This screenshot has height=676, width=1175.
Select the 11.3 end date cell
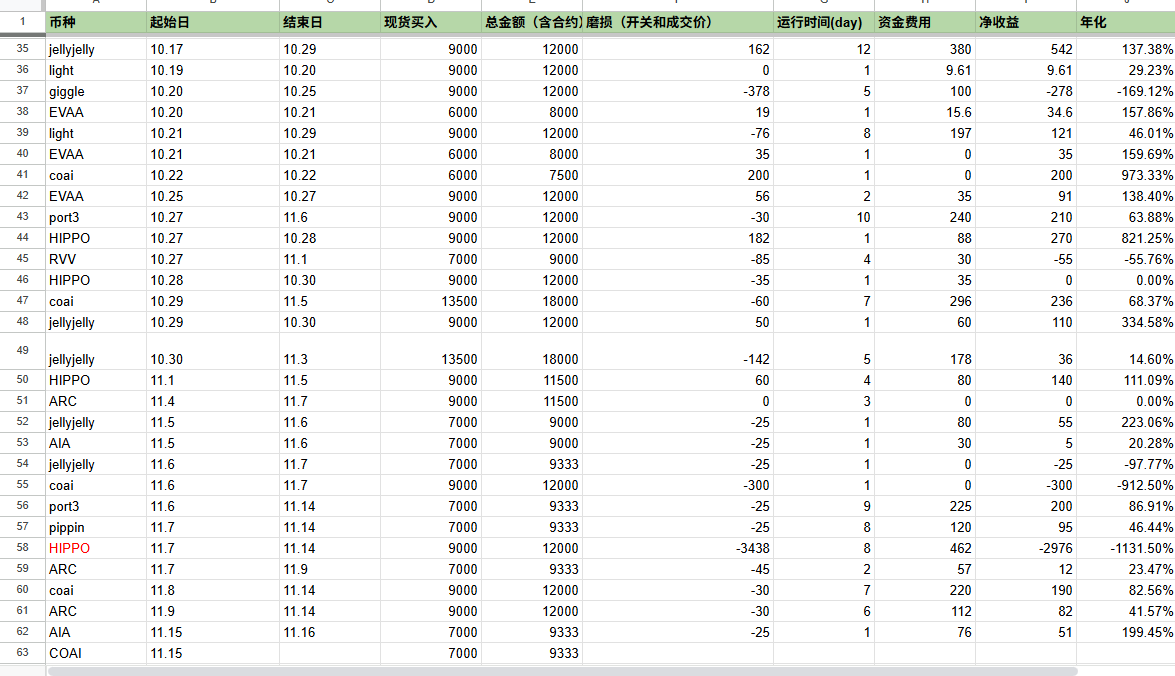pos(330,351)
